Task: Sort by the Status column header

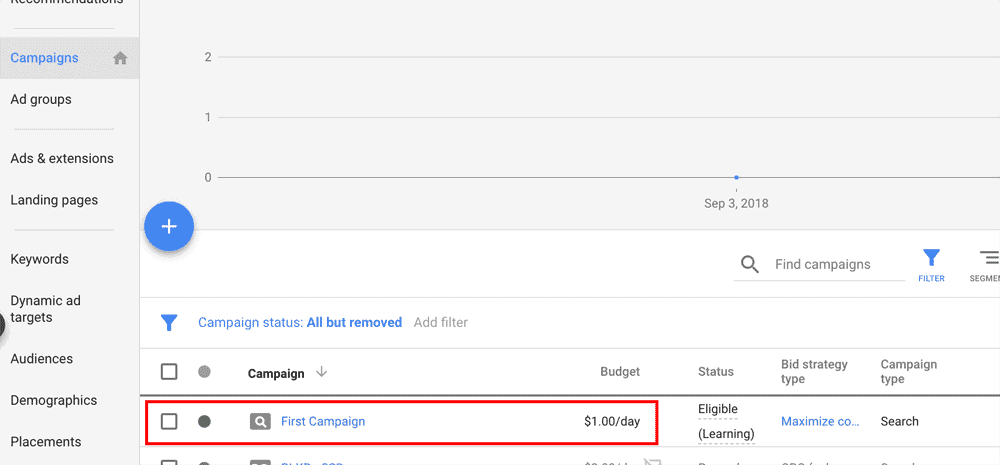Action: click(x=716, y=372)
